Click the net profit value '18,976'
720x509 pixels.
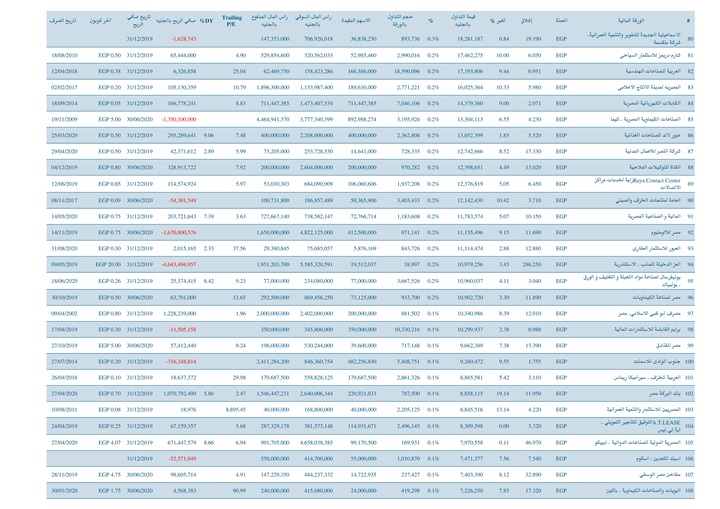pyautogui.click(x=188, y=410)
